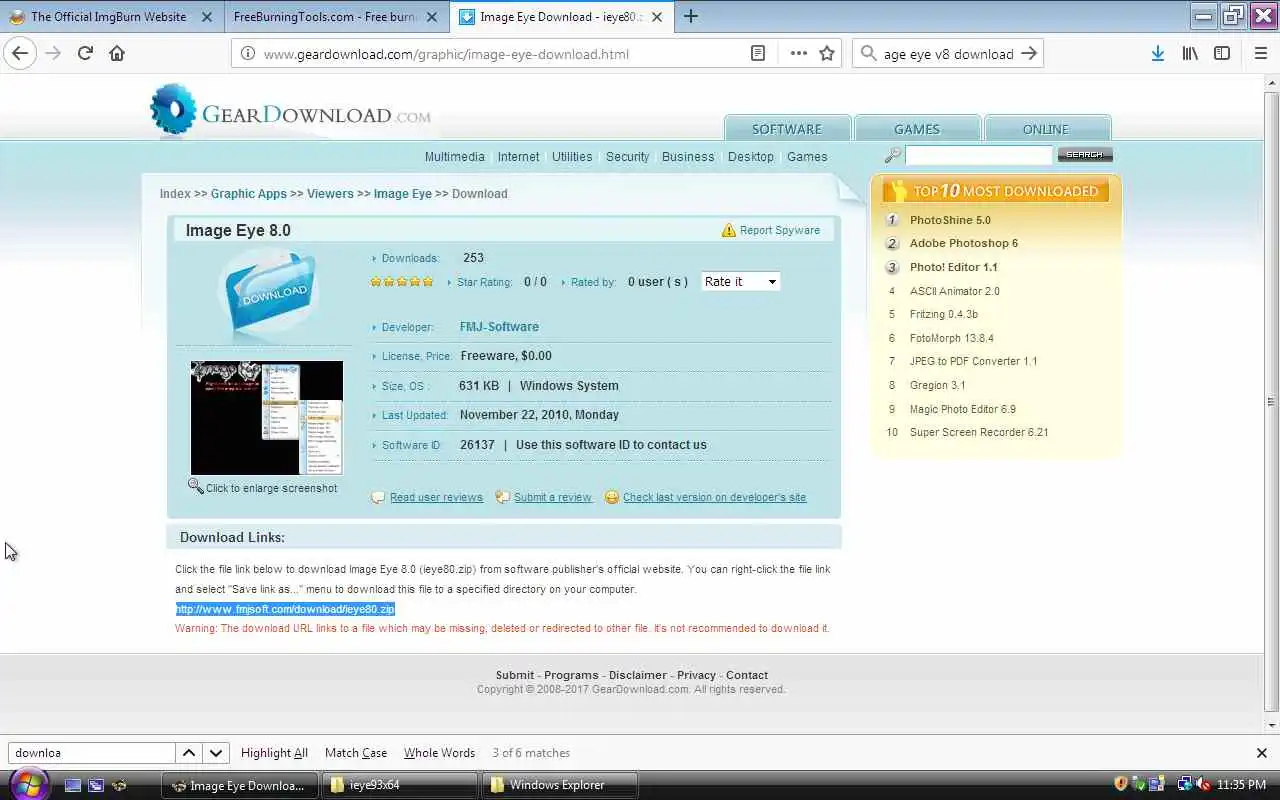
Task: Open the Utilities category
Action: 572,157
